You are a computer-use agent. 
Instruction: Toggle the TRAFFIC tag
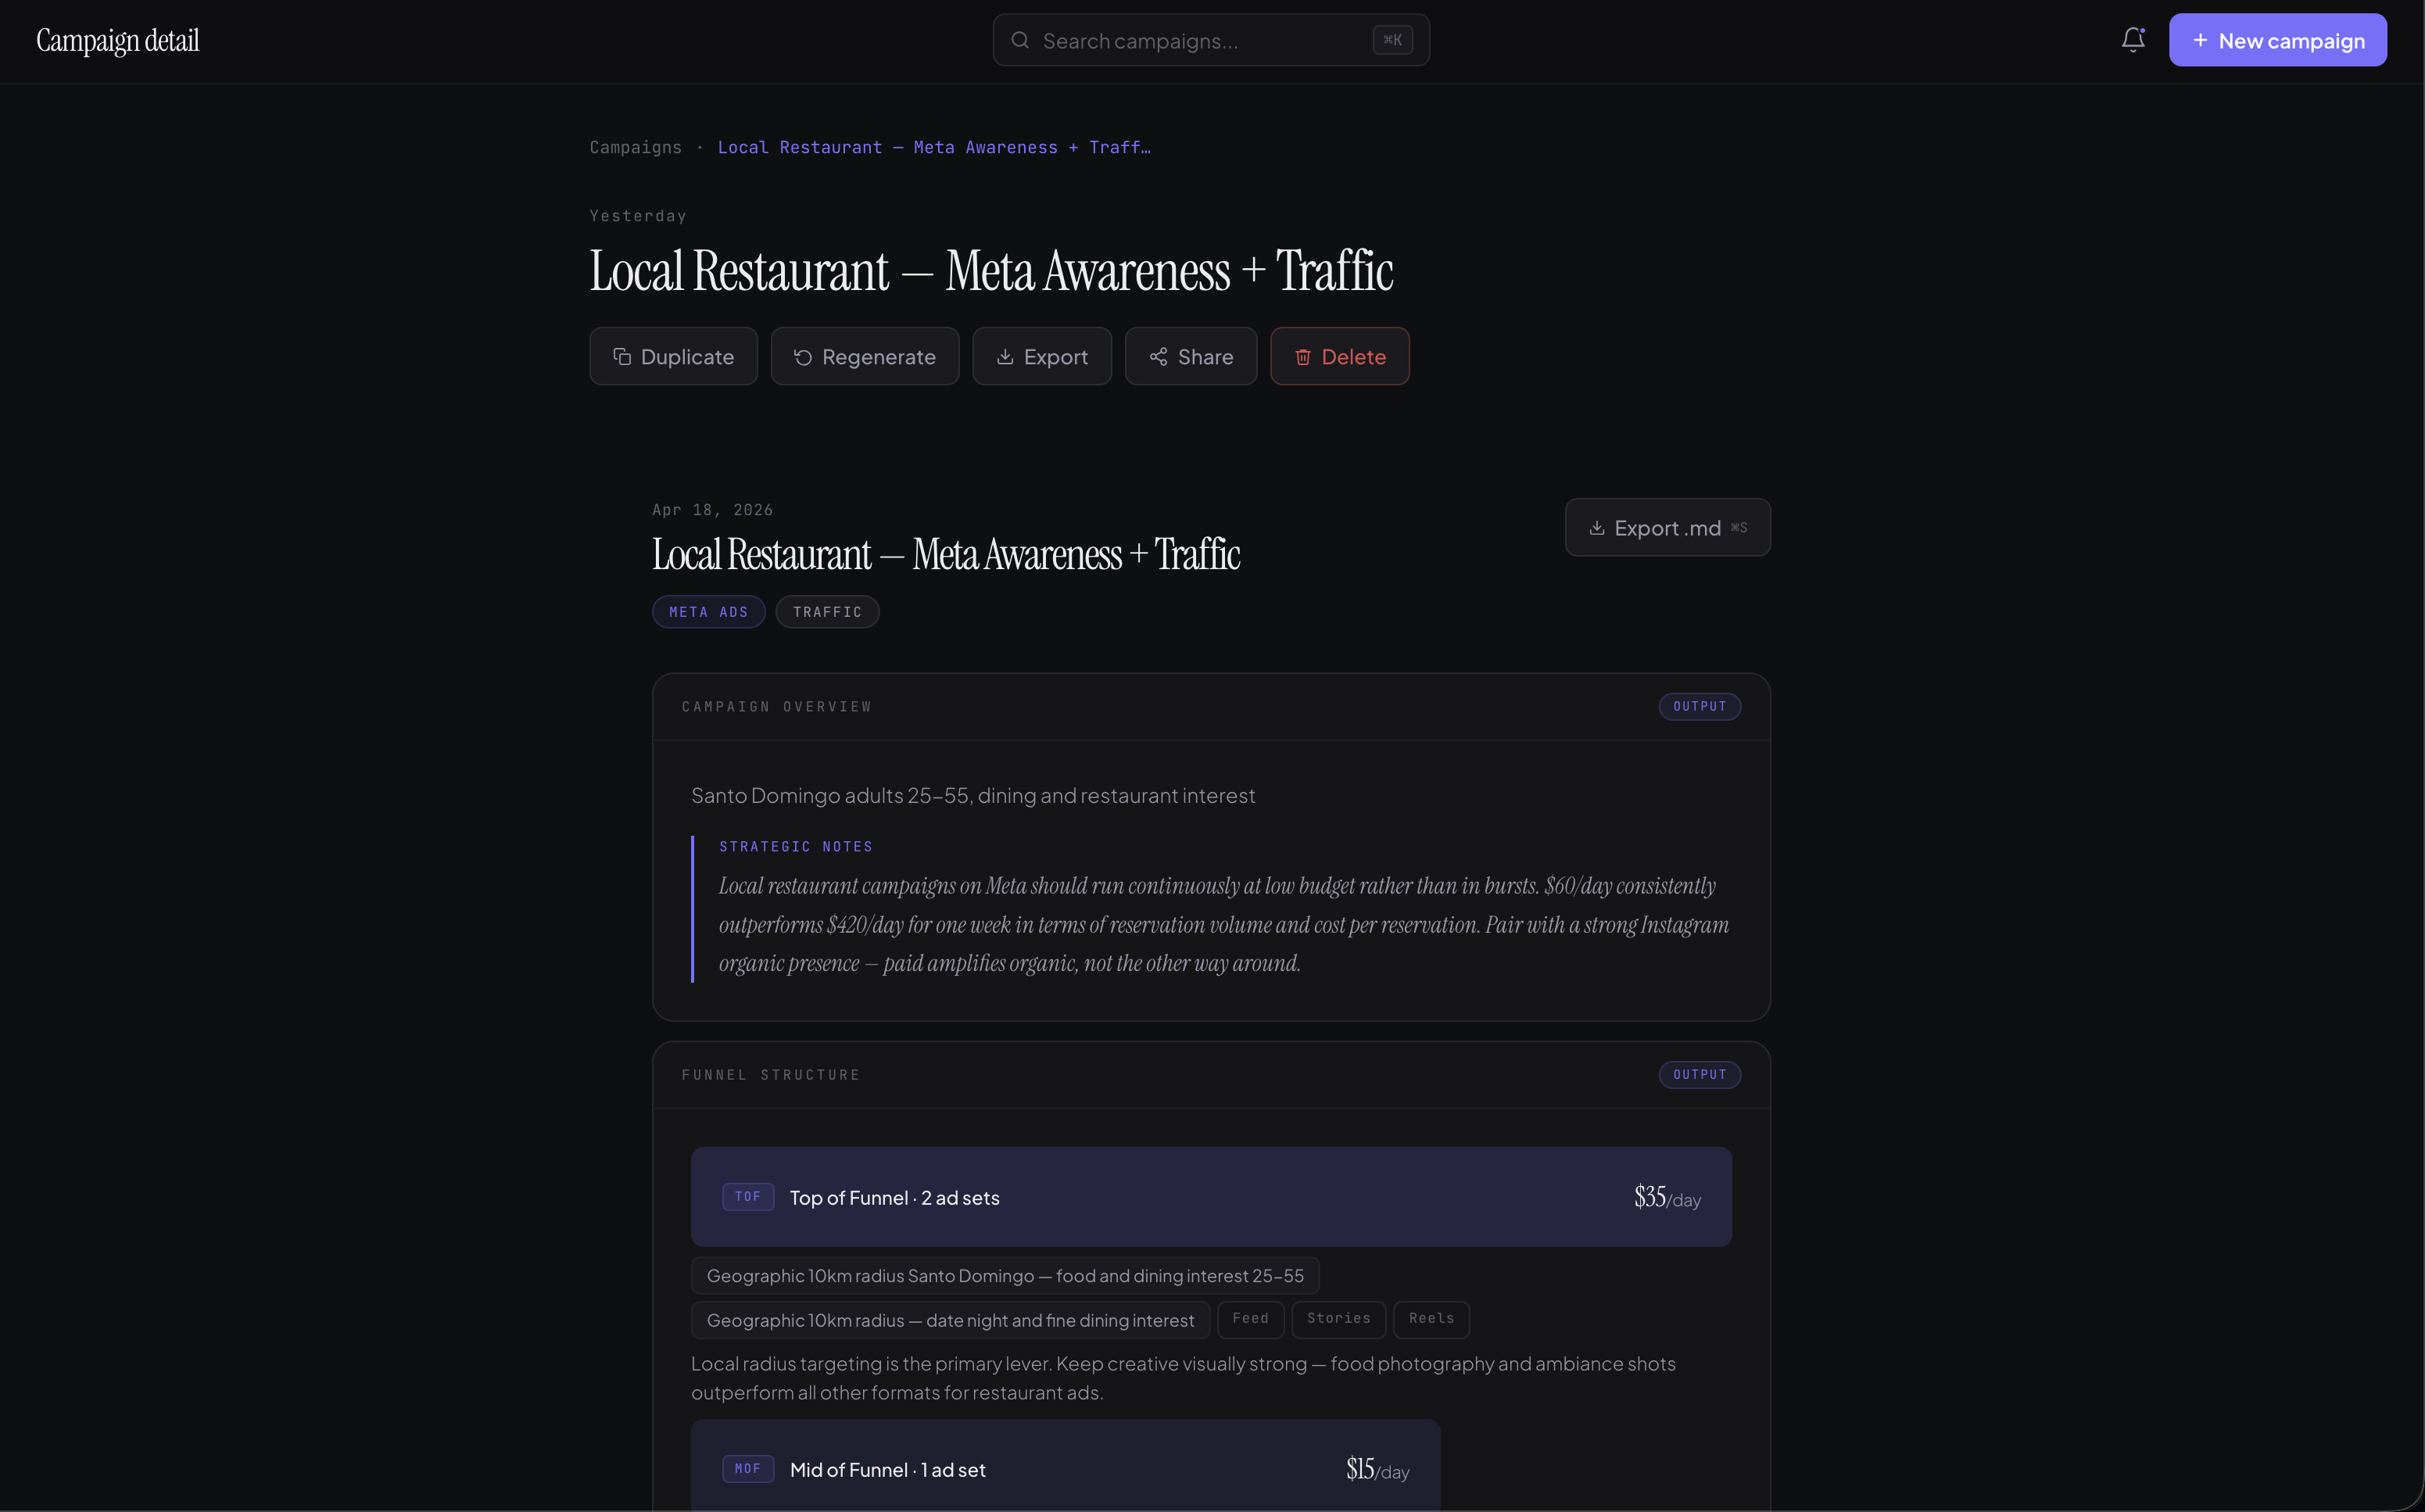(x=827, y=611)
